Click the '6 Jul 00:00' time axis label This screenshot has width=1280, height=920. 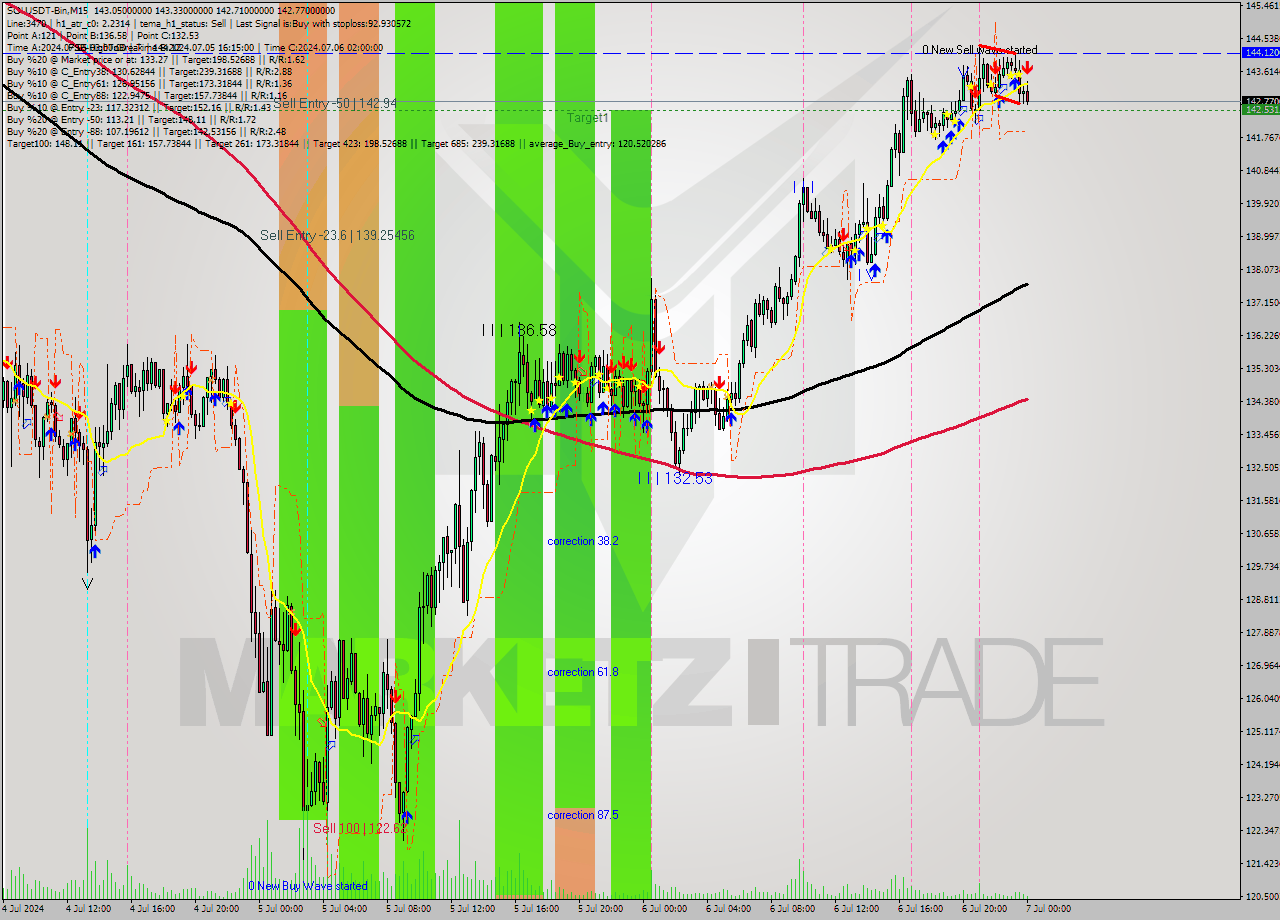tap(664, 909)
